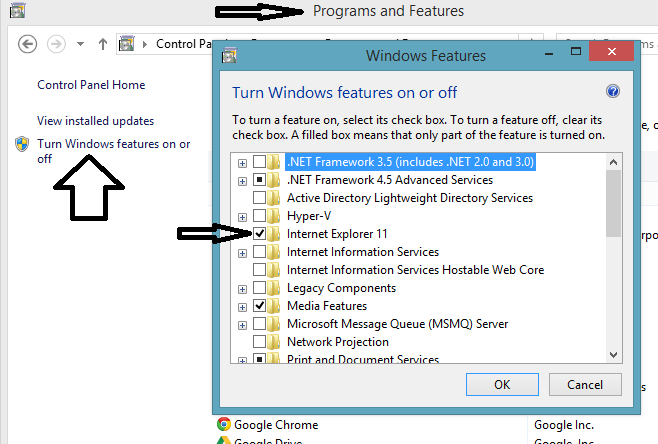
Task: Toggle the .NET Framework 4.5 Advanced Services checkbox
Action: [259, 180]
